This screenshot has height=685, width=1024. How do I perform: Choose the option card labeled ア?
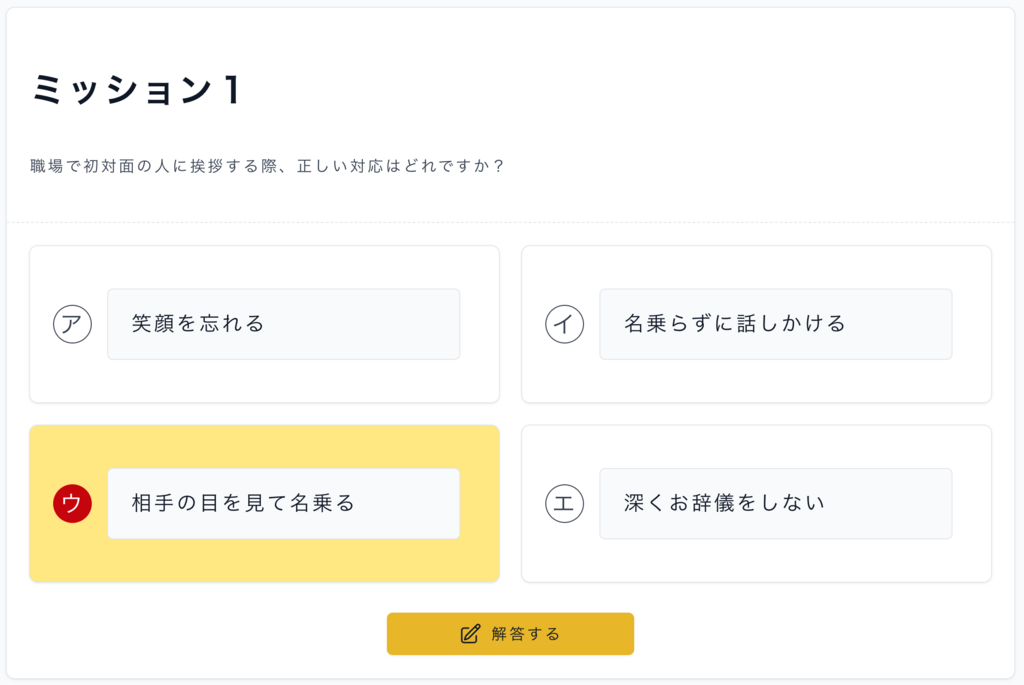264,324
